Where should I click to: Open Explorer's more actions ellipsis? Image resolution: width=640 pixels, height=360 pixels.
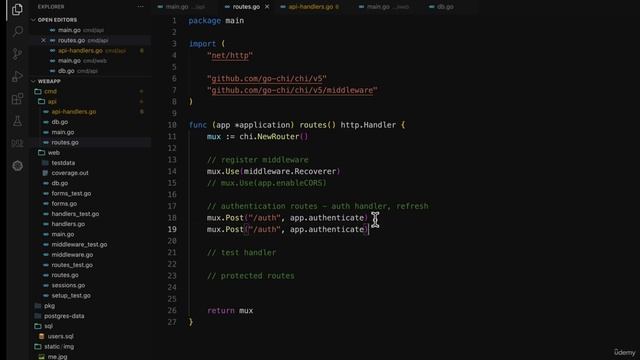tap(140, 7)
